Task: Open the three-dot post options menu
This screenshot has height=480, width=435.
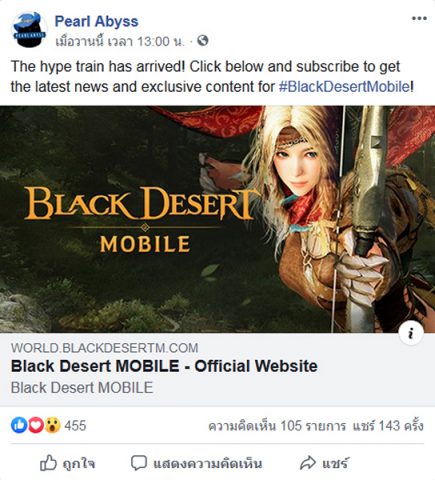Action: click(x=419, y=18)
